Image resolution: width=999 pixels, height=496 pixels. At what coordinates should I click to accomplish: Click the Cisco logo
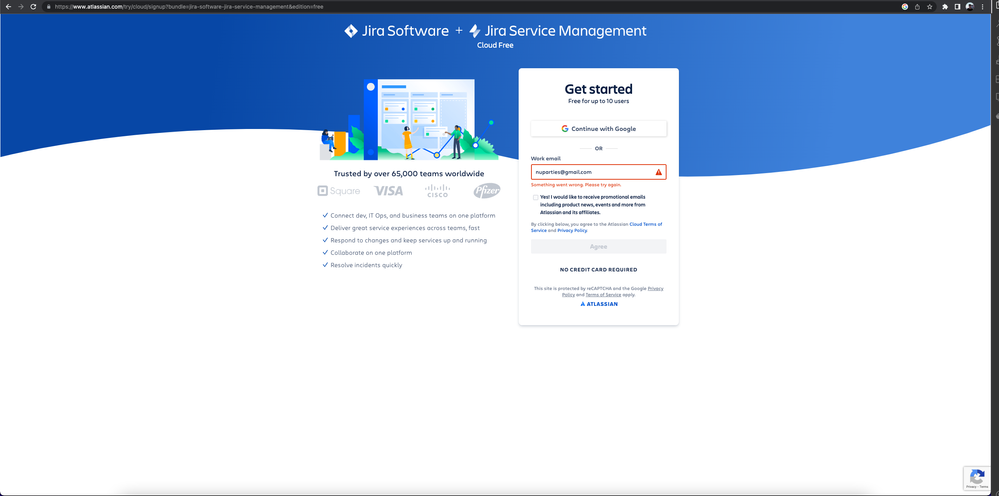437,190
